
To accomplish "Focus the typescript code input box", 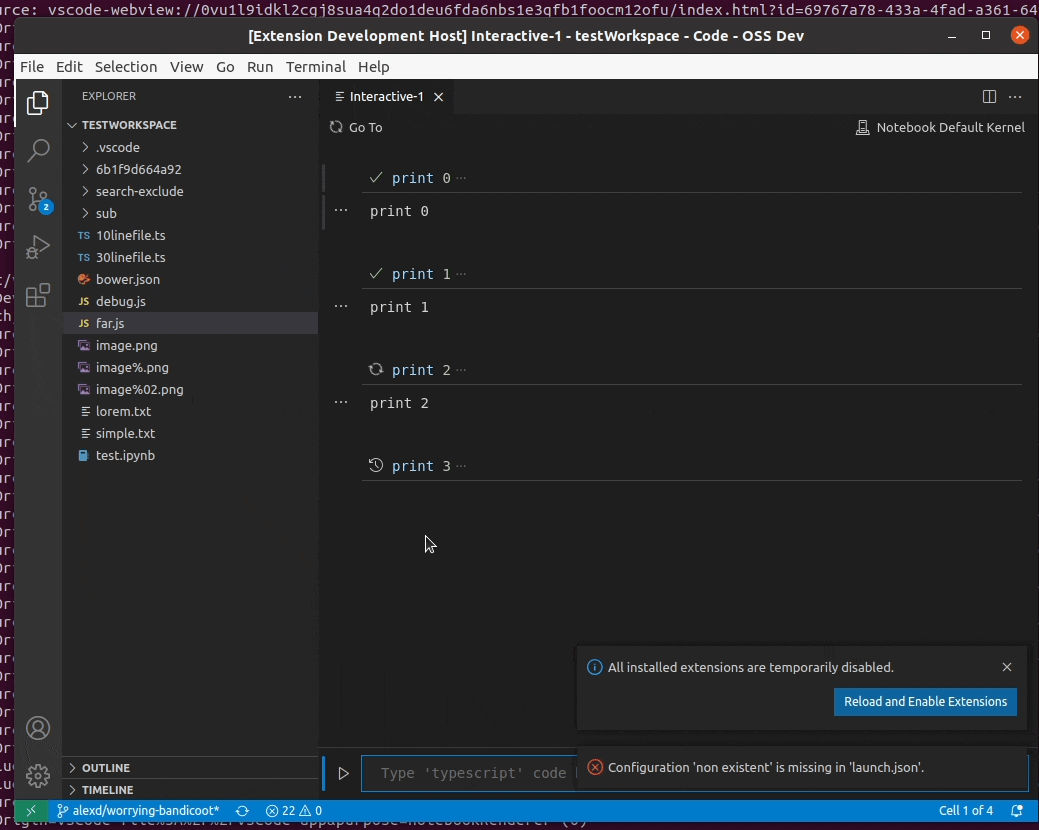I will pos(468,773).
